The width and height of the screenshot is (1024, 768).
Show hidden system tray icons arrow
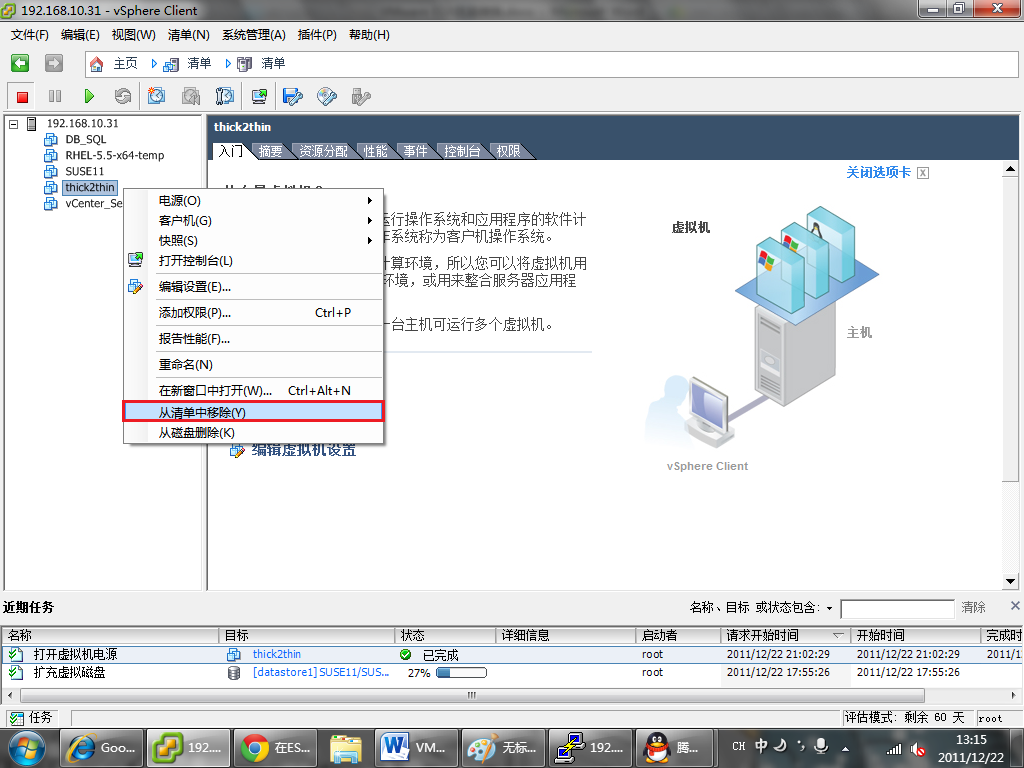(845, 748)
